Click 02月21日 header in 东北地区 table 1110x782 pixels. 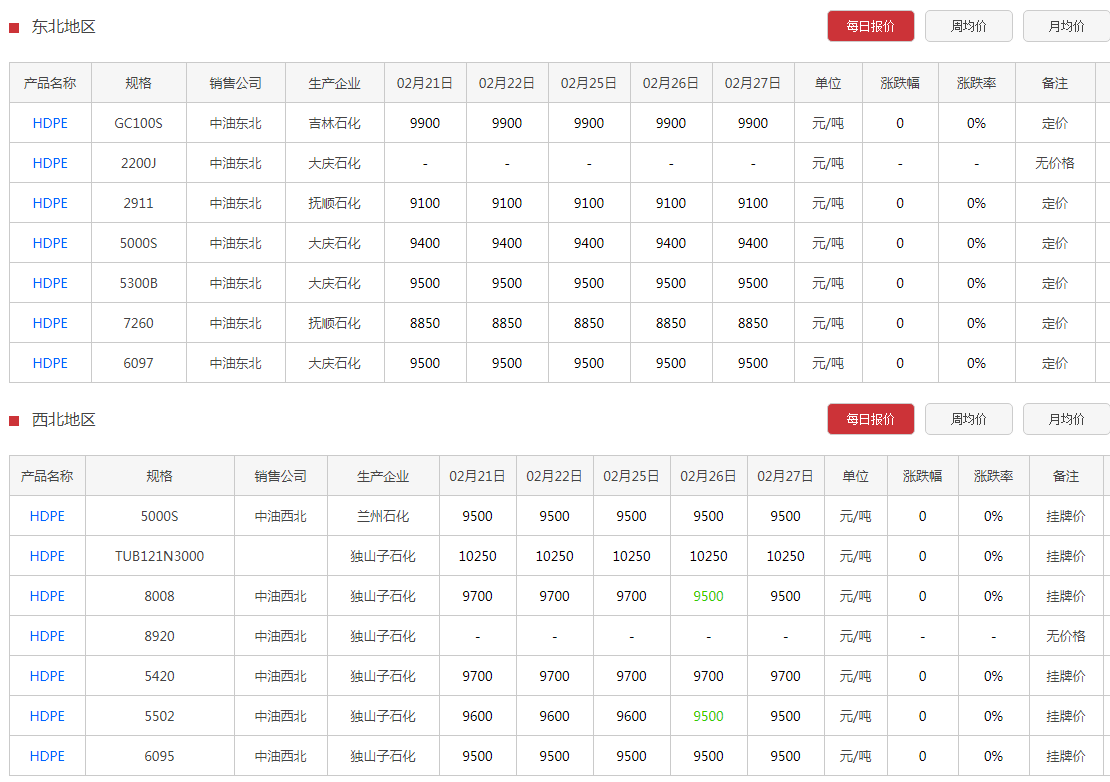425,83
